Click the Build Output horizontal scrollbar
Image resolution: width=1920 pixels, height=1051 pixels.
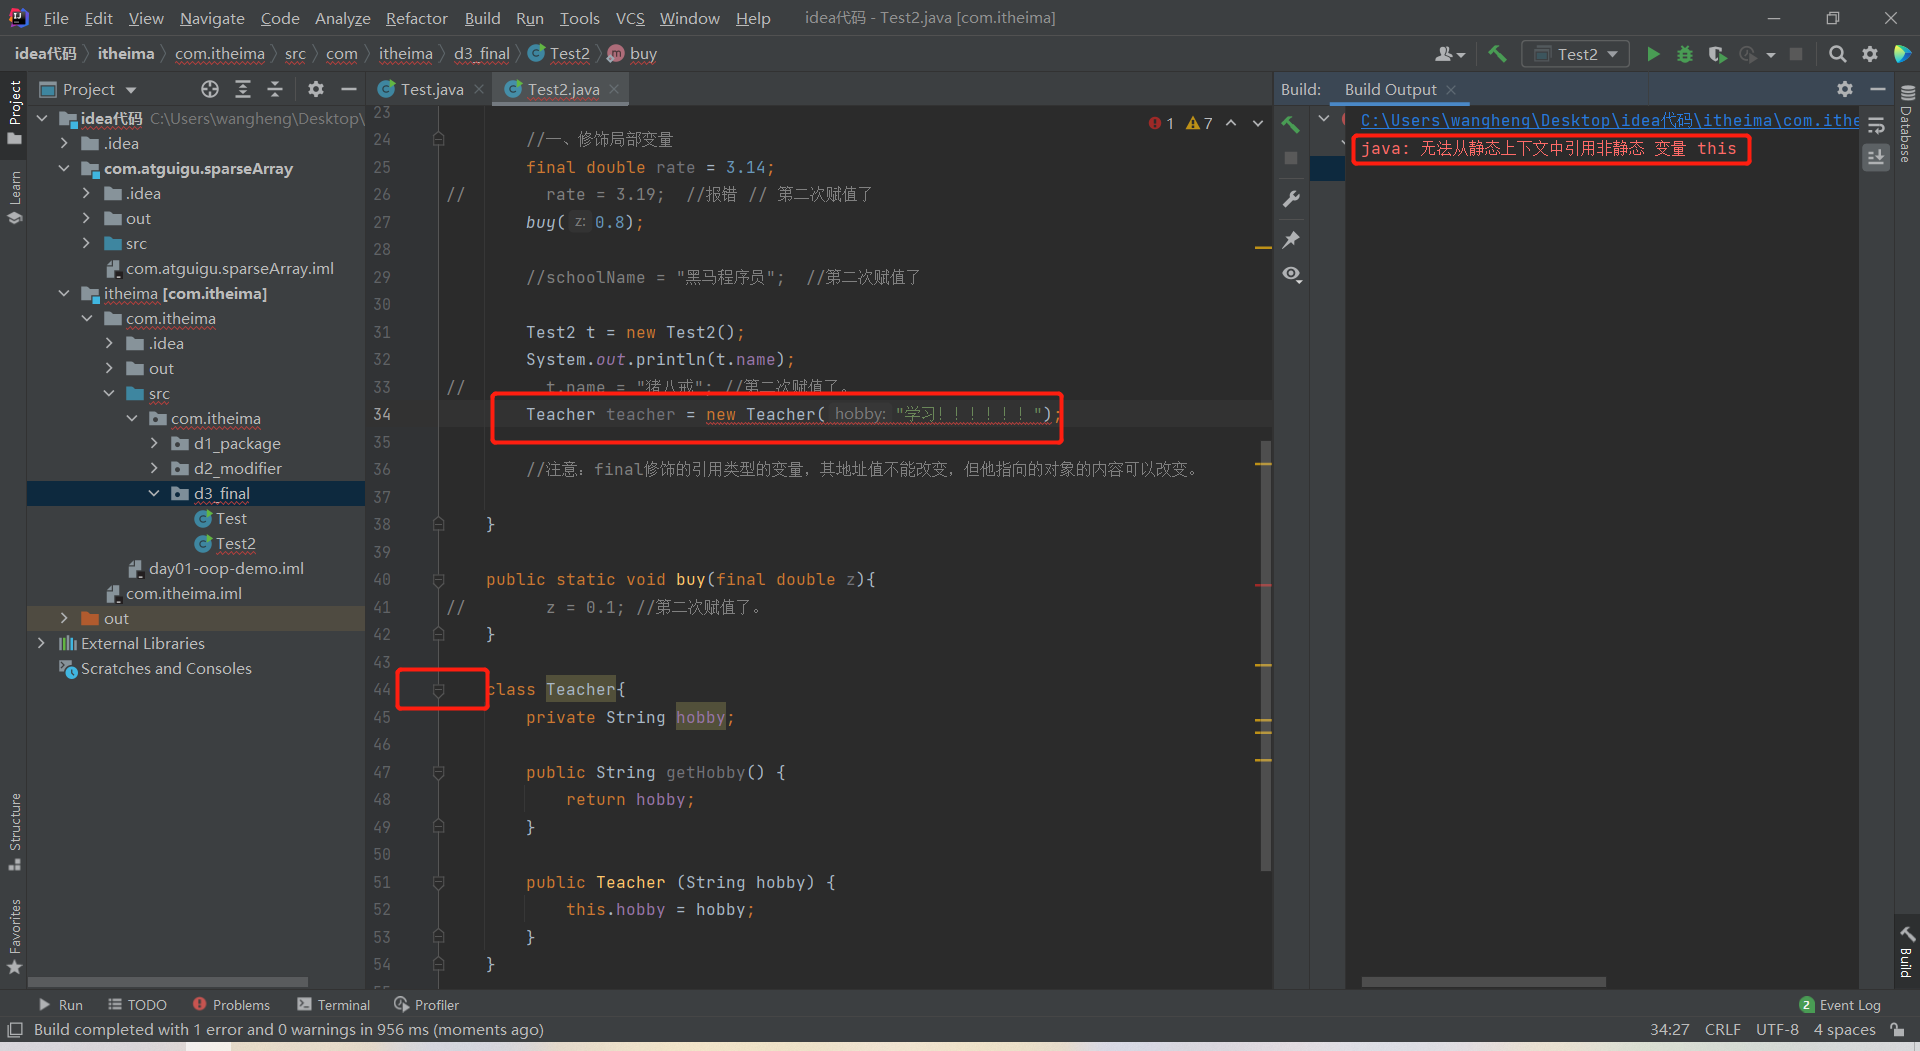coord(1483,982)
